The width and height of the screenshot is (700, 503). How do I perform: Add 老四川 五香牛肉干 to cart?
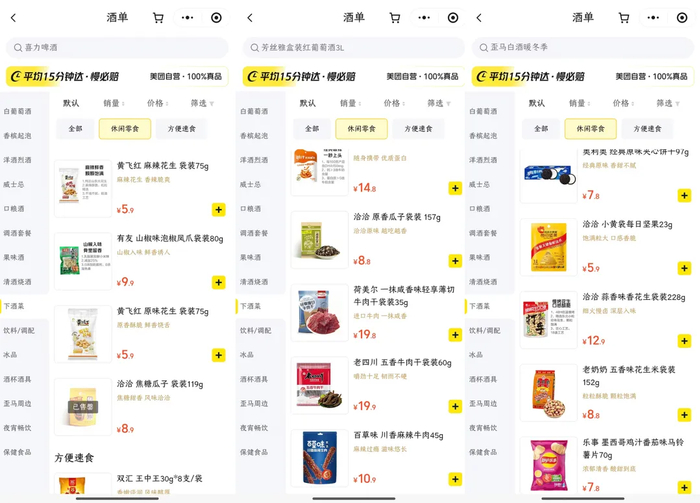tap(455, 406)
